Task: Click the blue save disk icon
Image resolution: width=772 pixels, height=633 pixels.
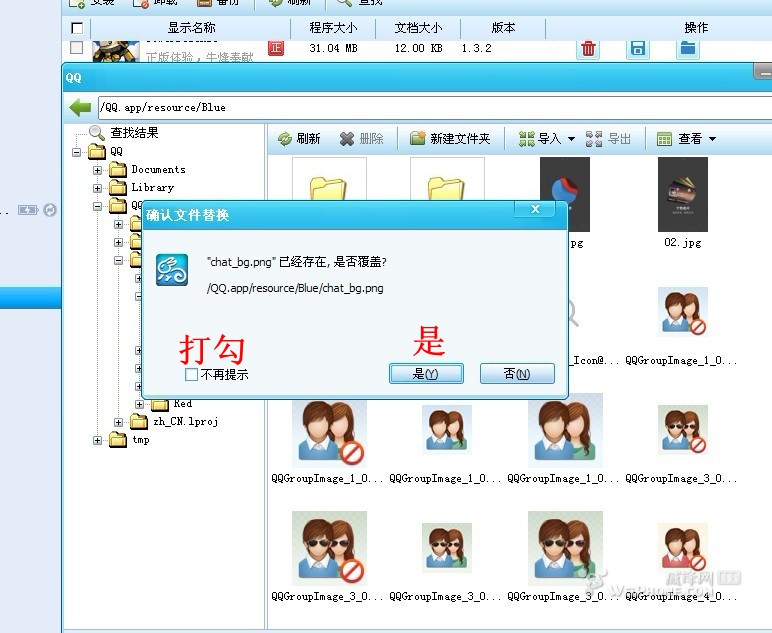Action: [638, 48]
